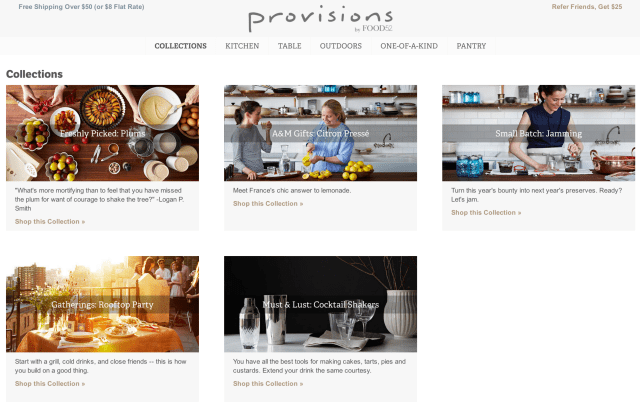Select the Pantry navigation item
This screenshot has height=405, width=640.
pyautogui.click(x=471, y=46)
